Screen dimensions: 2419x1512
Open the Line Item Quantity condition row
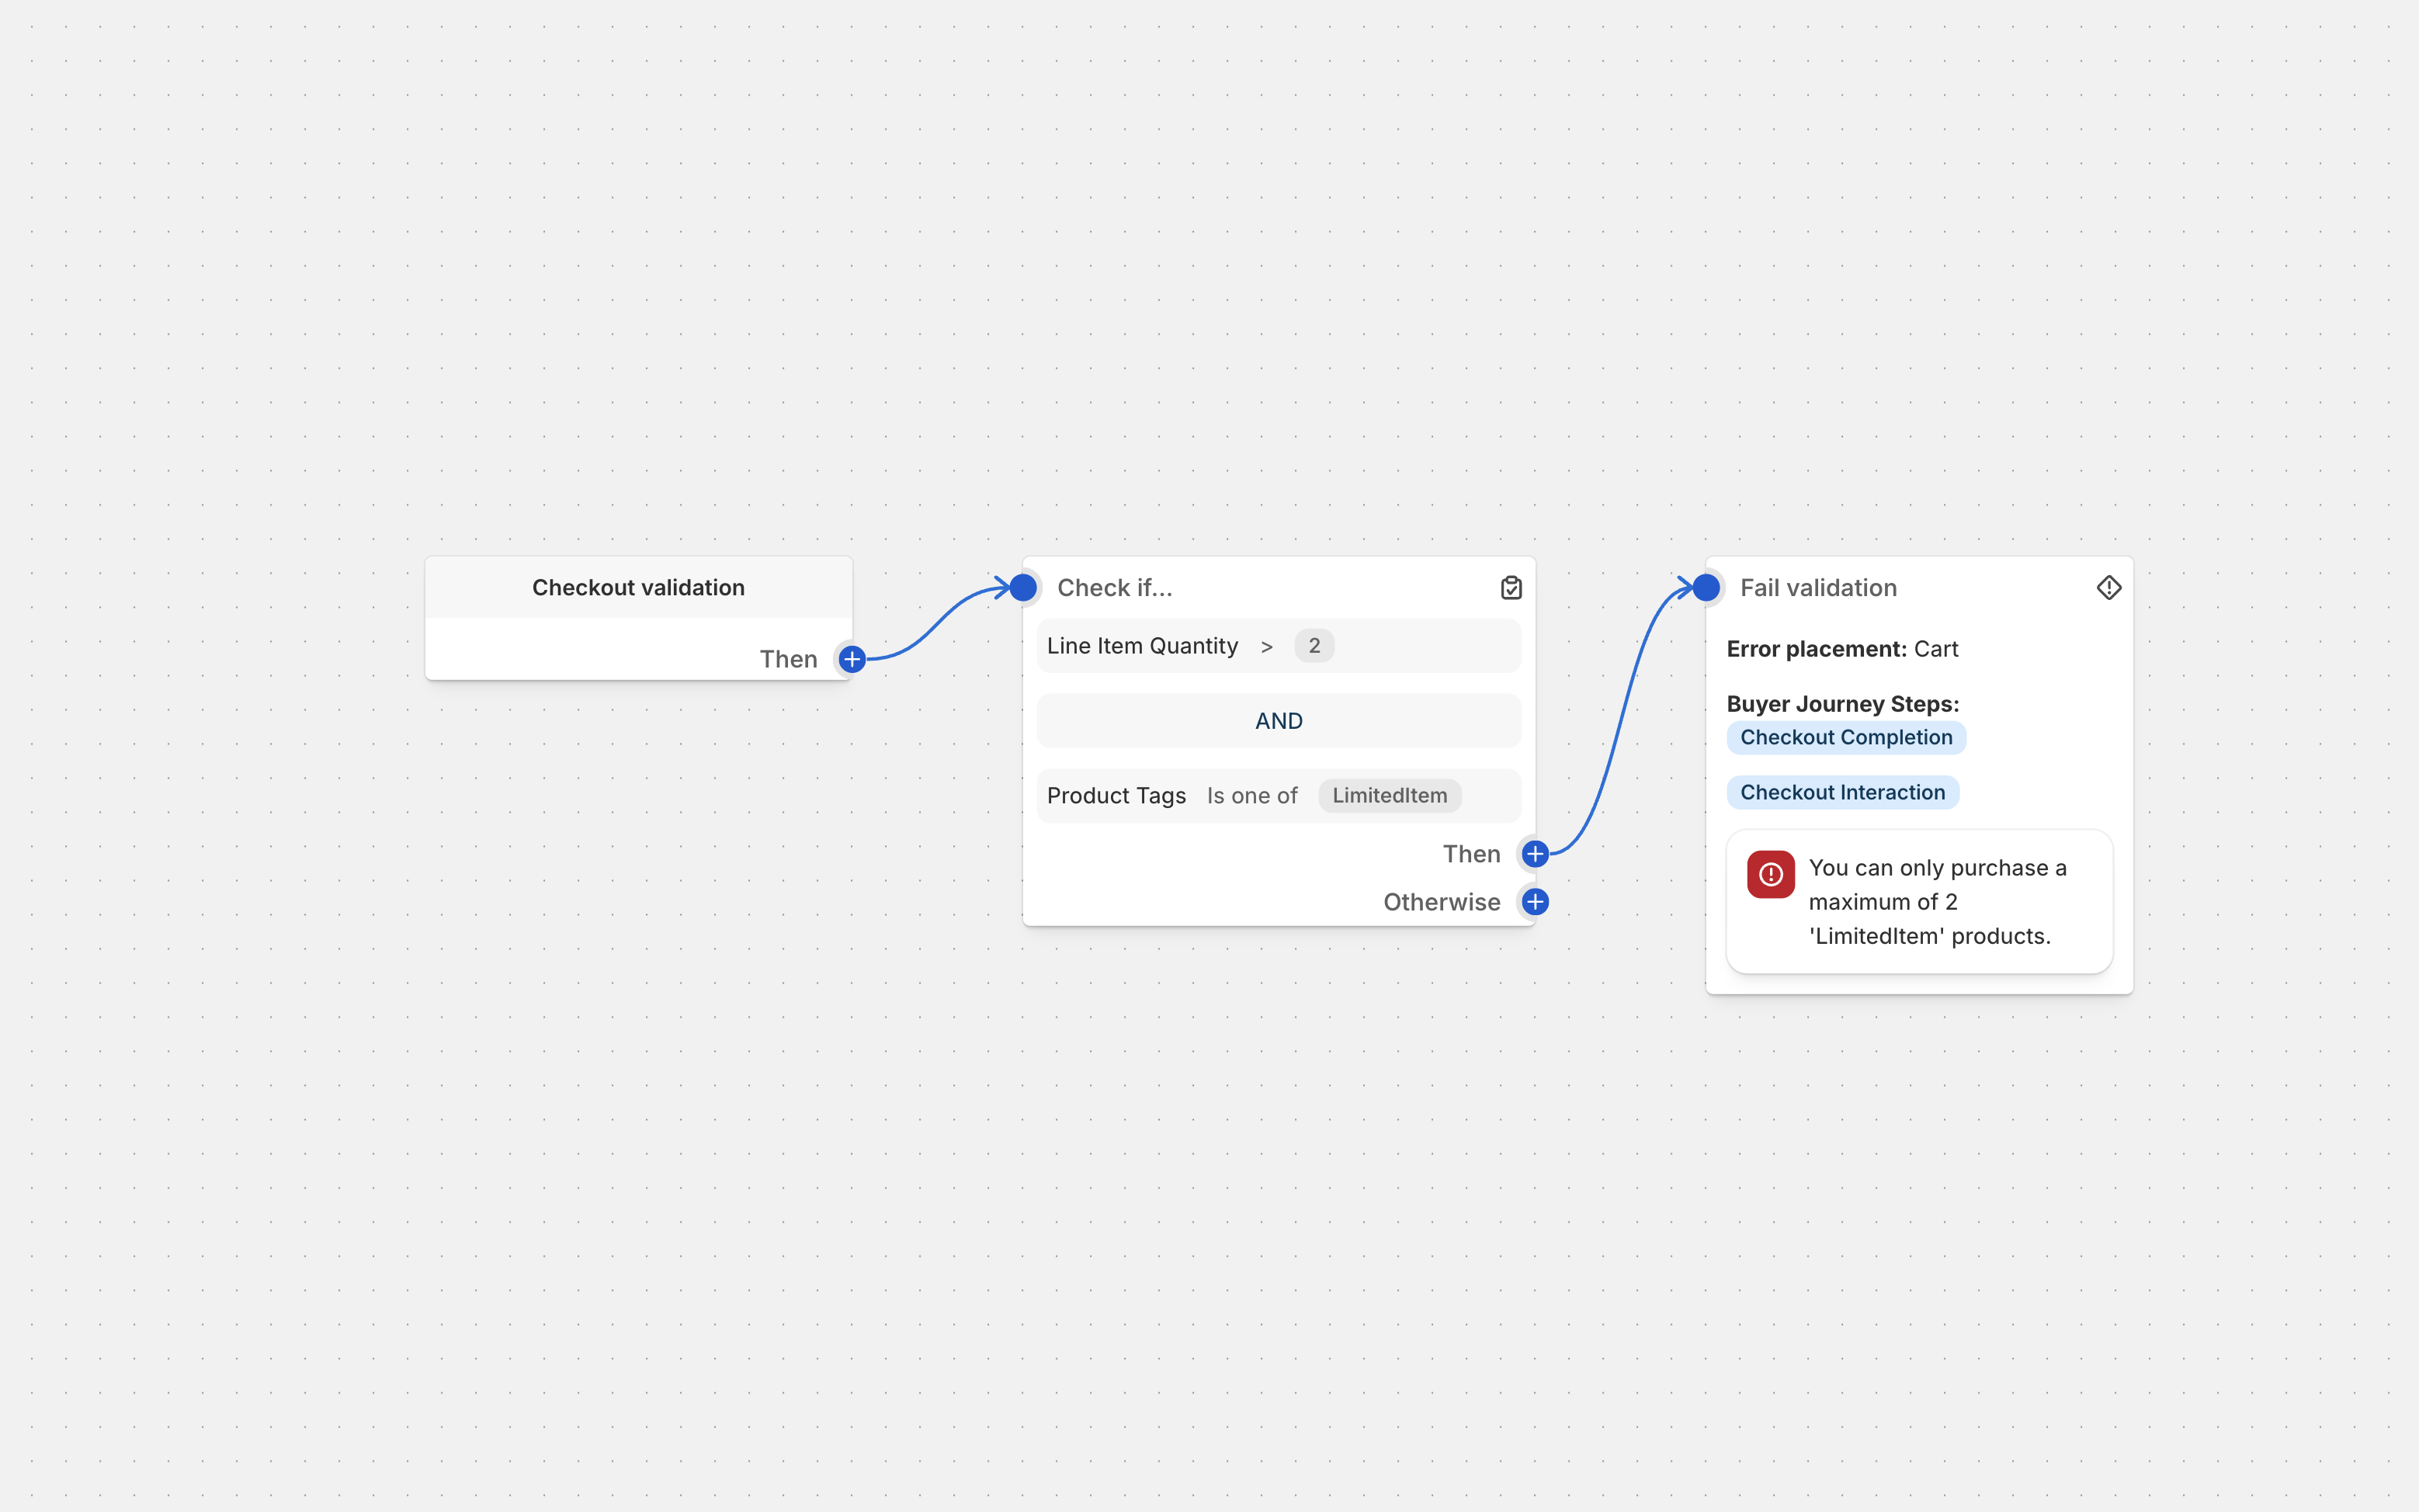pyautogui.click(x=1142, y=646)
